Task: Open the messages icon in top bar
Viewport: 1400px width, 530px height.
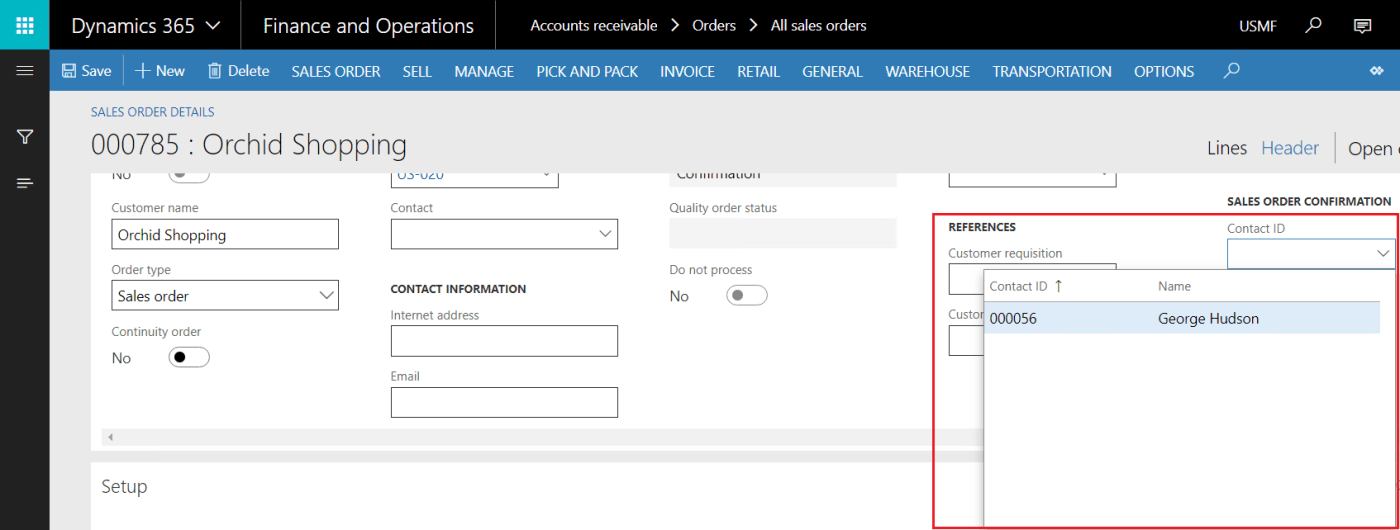Action: (1362, 25)
